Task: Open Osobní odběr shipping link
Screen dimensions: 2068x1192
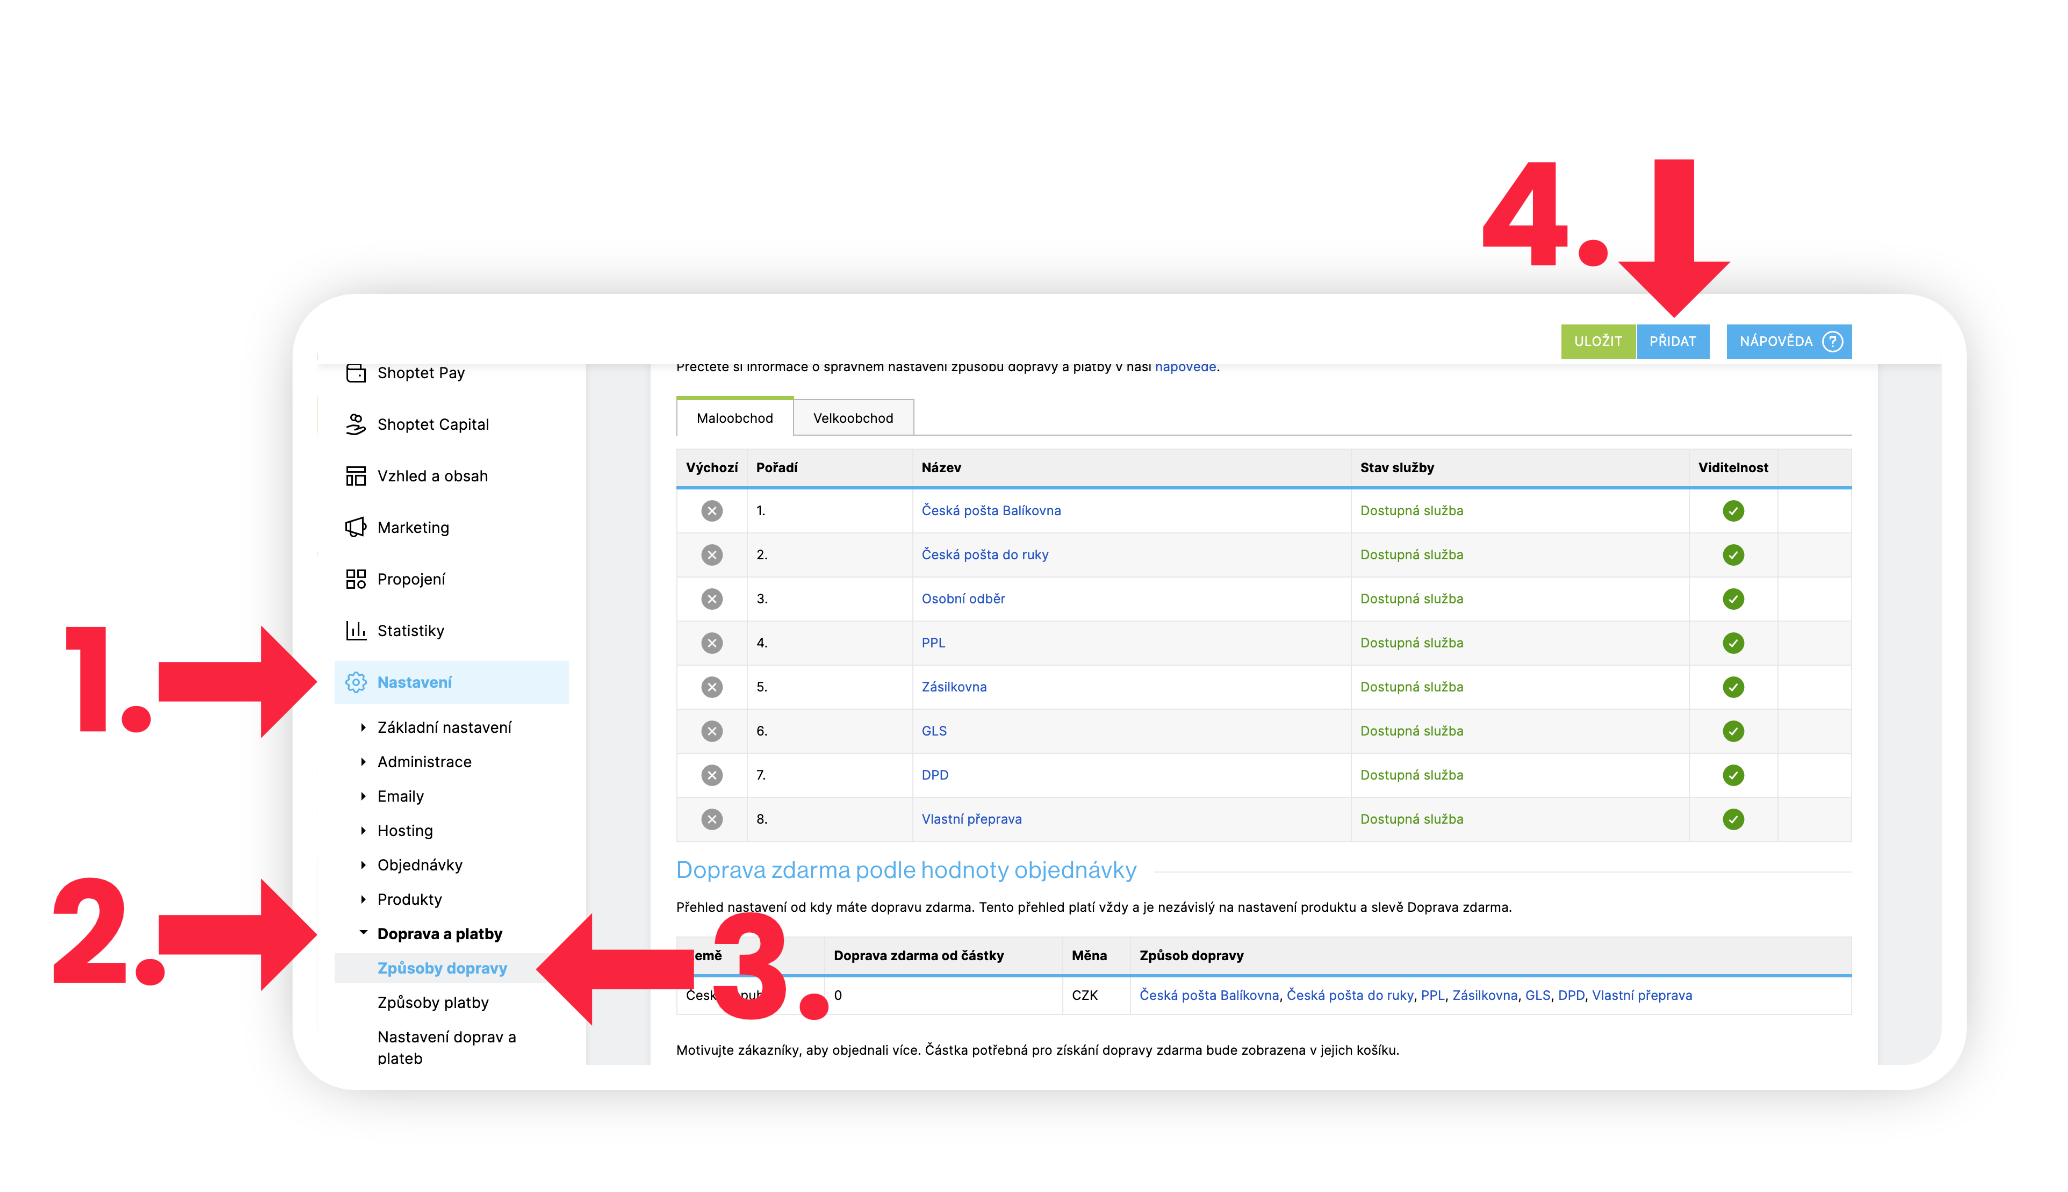Action: coord(963,599)
